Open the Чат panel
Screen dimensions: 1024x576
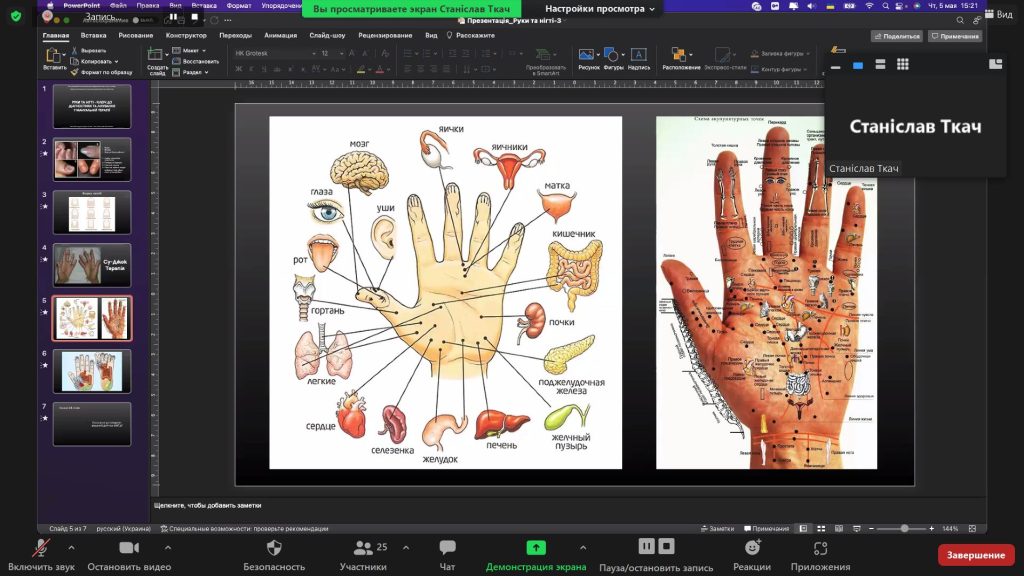coord(447,555)
